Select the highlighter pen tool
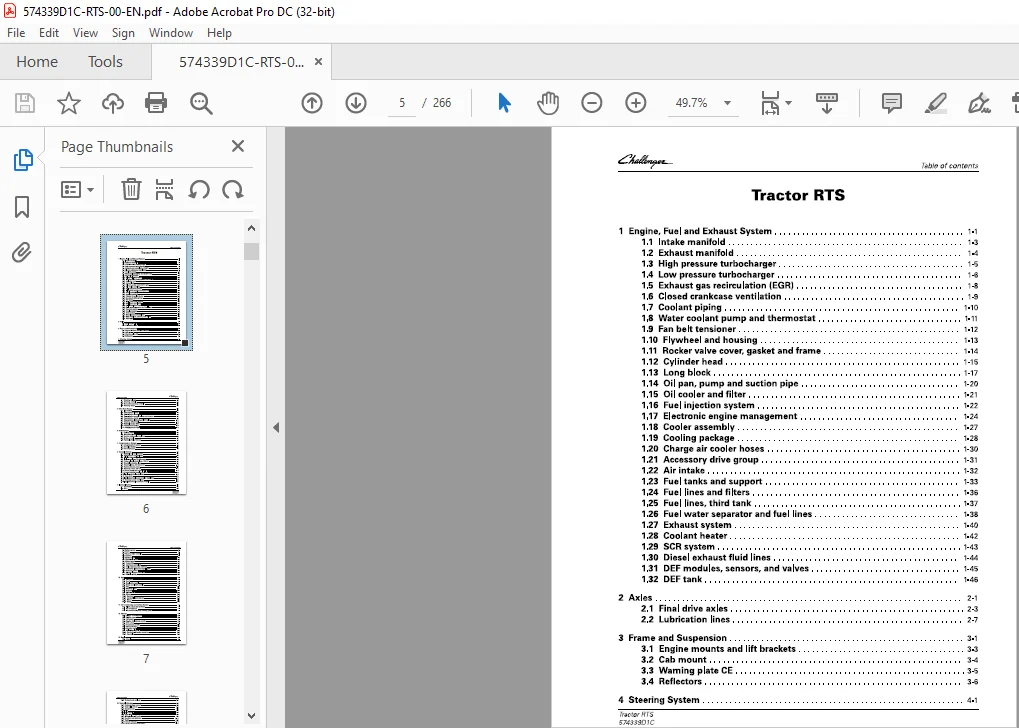This screenshot has width=1019, height=728. tap(935, 103)
